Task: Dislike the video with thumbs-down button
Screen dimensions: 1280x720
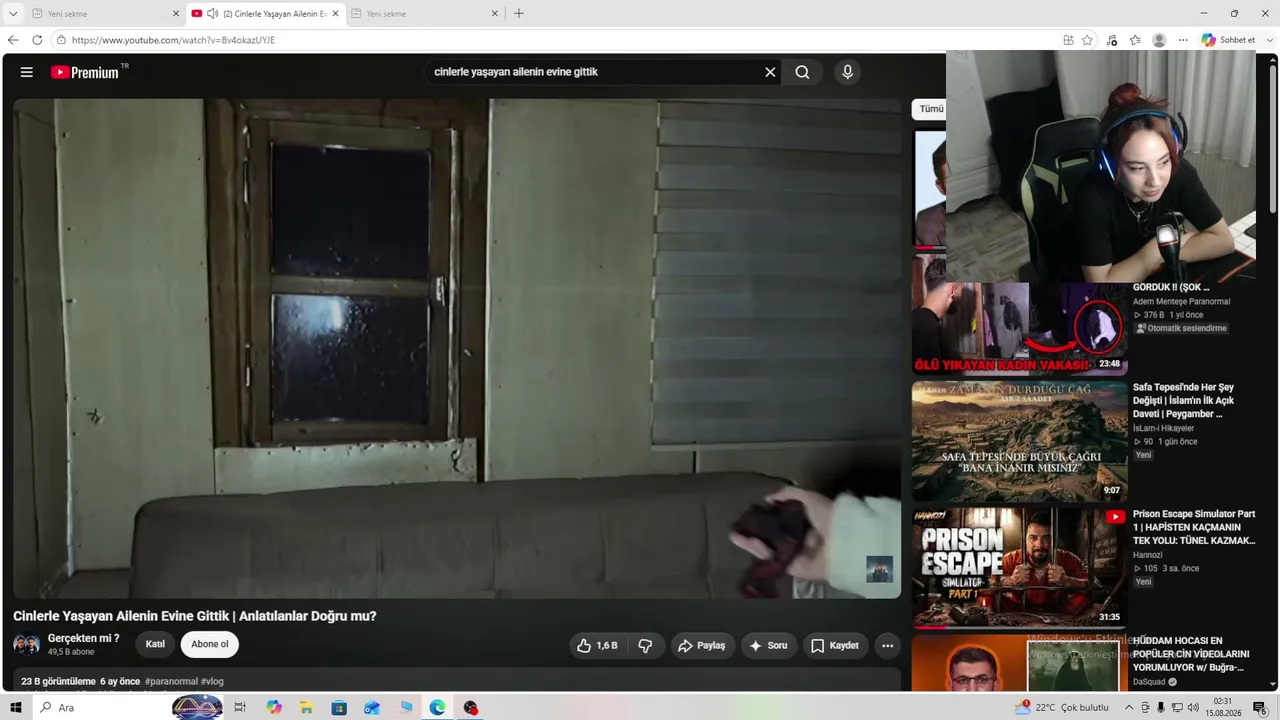Action: click(645, 646)
